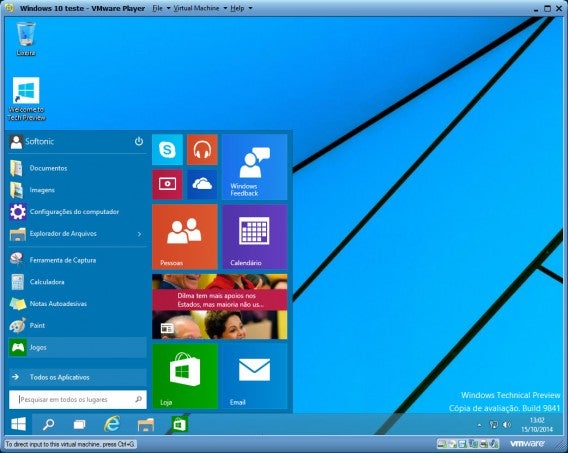The image size is (568, 453).
Task: Expand Explorador de Arquivos jump list arrow
Action: pos(139,234)
